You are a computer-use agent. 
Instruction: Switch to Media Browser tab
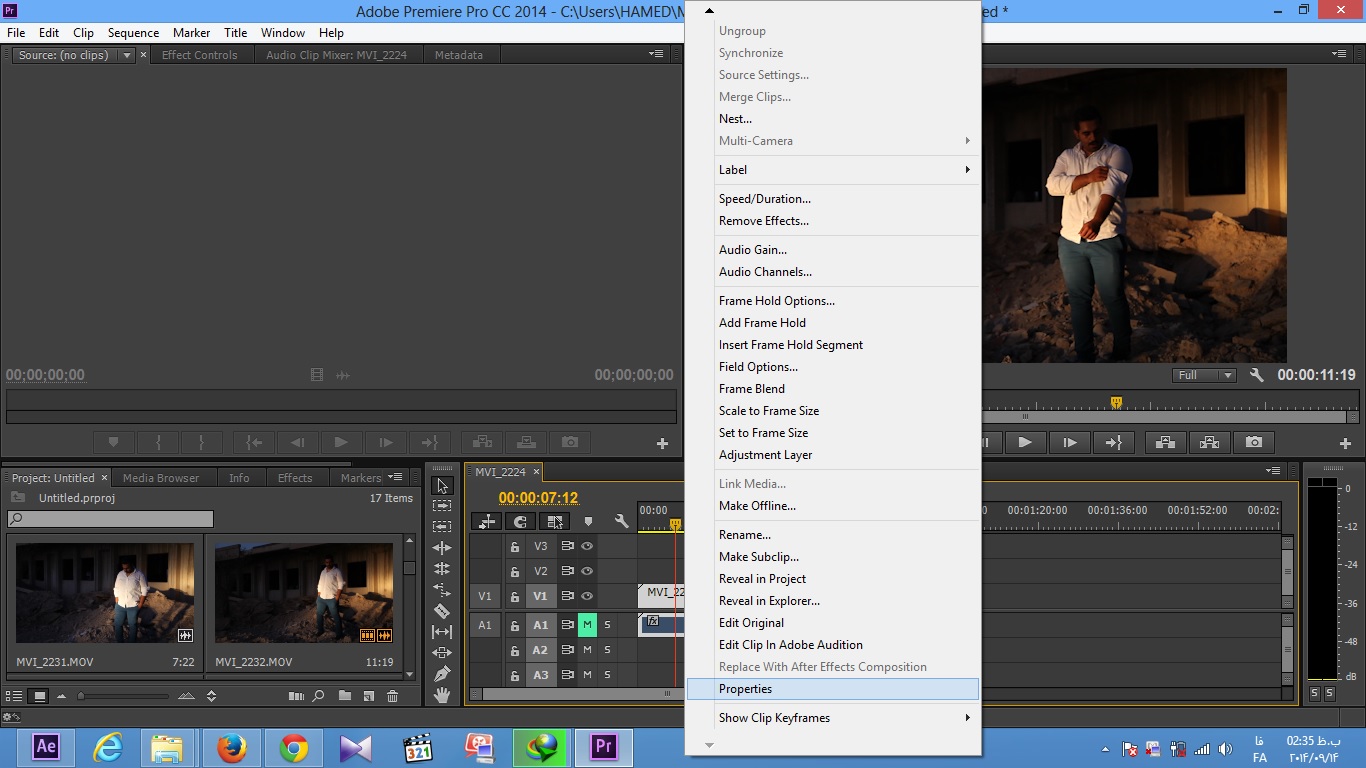pos(161,478)
